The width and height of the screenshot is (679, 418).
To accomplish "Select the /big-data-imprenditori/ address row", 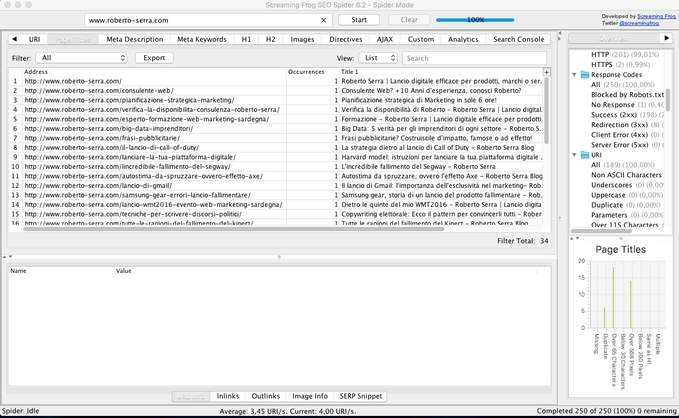I will pyautogui.click(x=109, y=129).
